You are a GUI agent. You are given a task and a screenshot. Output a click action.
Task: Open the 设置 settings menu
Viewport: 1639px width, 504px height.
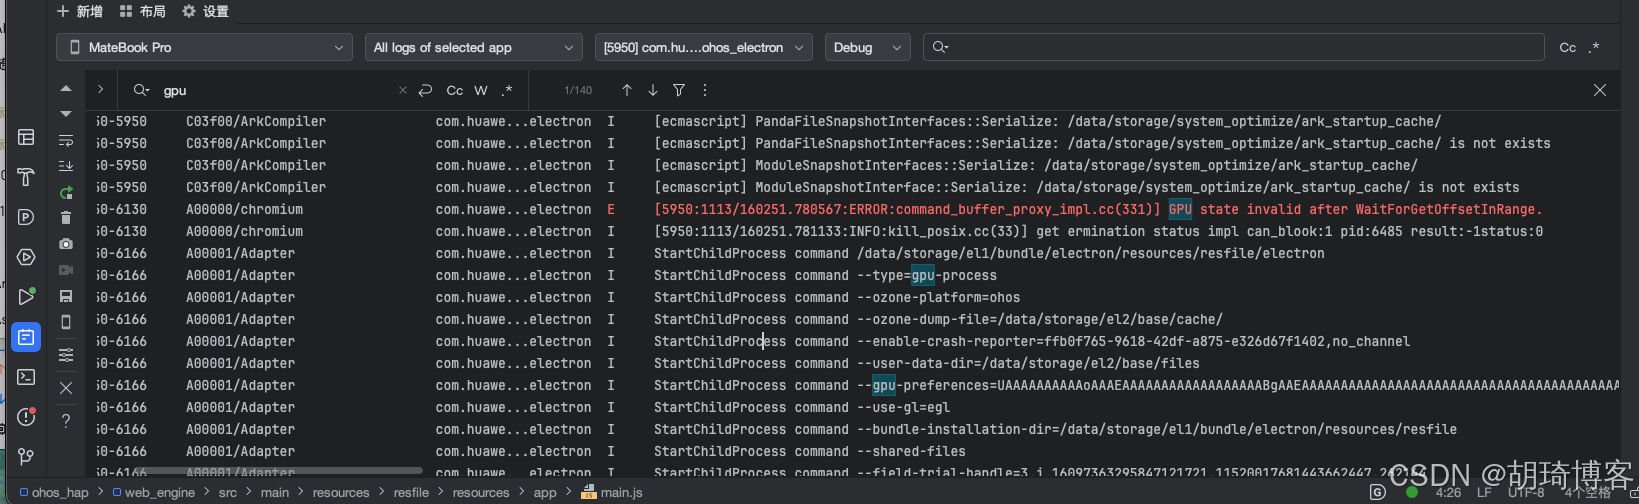coord(205,11)
